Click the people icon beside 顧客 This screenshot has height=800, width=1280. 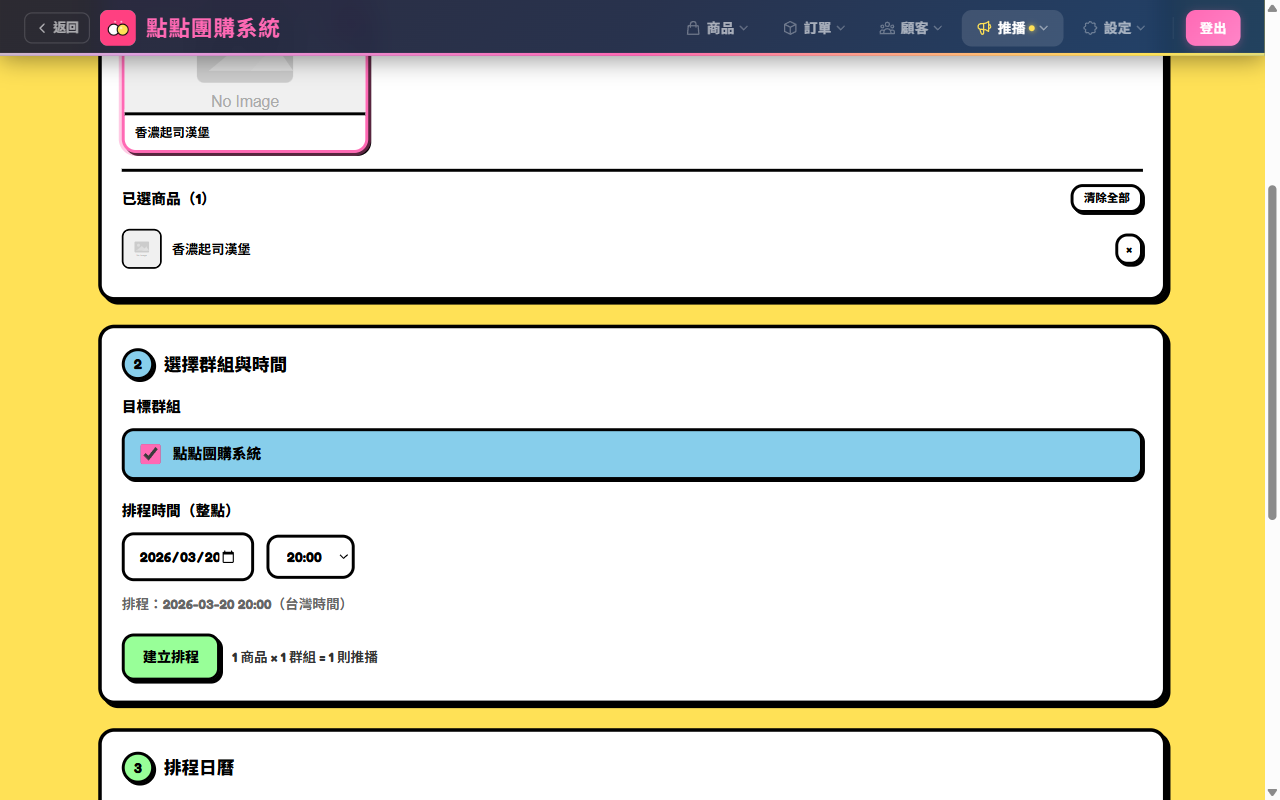click(887, 28)
